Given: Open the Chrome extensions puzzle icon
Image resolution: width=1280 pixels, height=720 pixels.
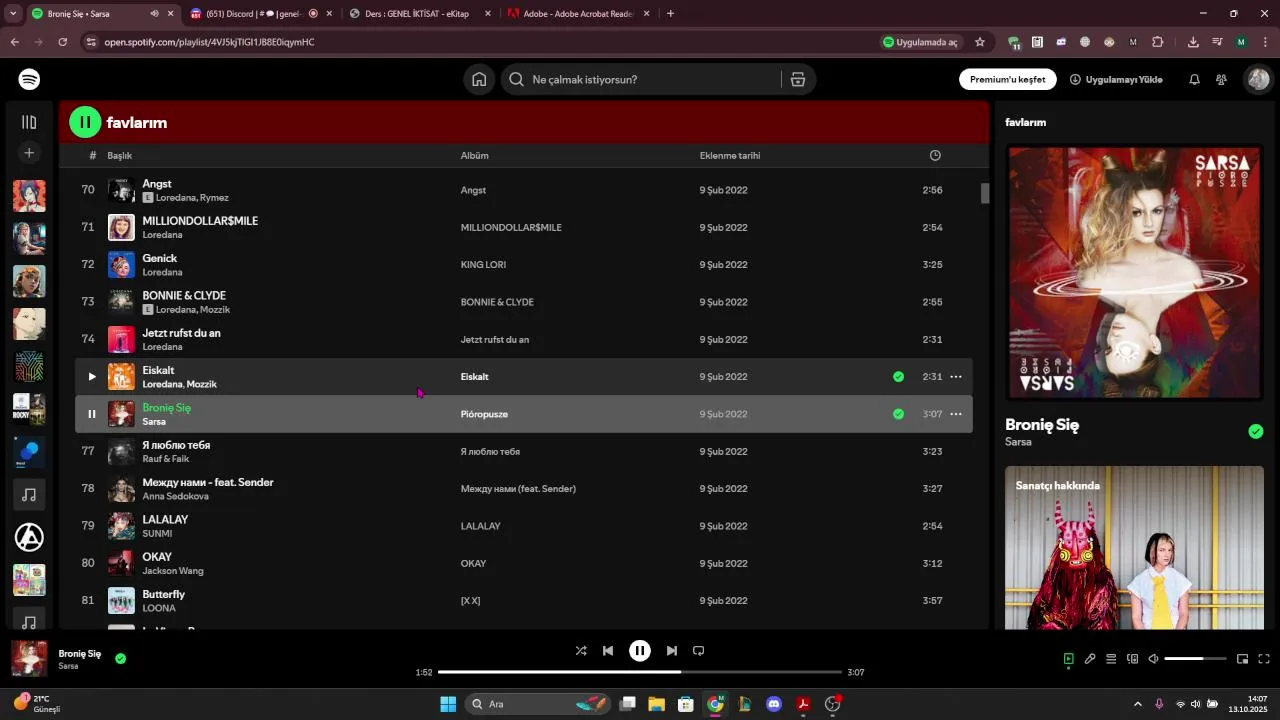Looking at the screenshot, I should coord(1158,42).
